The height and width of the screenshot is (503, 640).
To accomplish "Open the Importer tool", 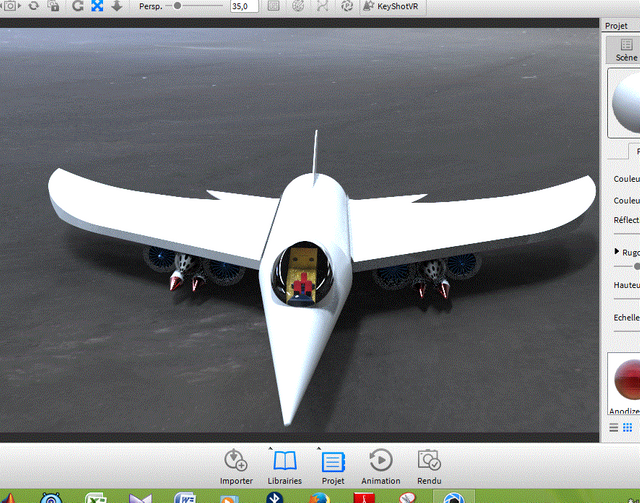I will (x=236, y=467).
